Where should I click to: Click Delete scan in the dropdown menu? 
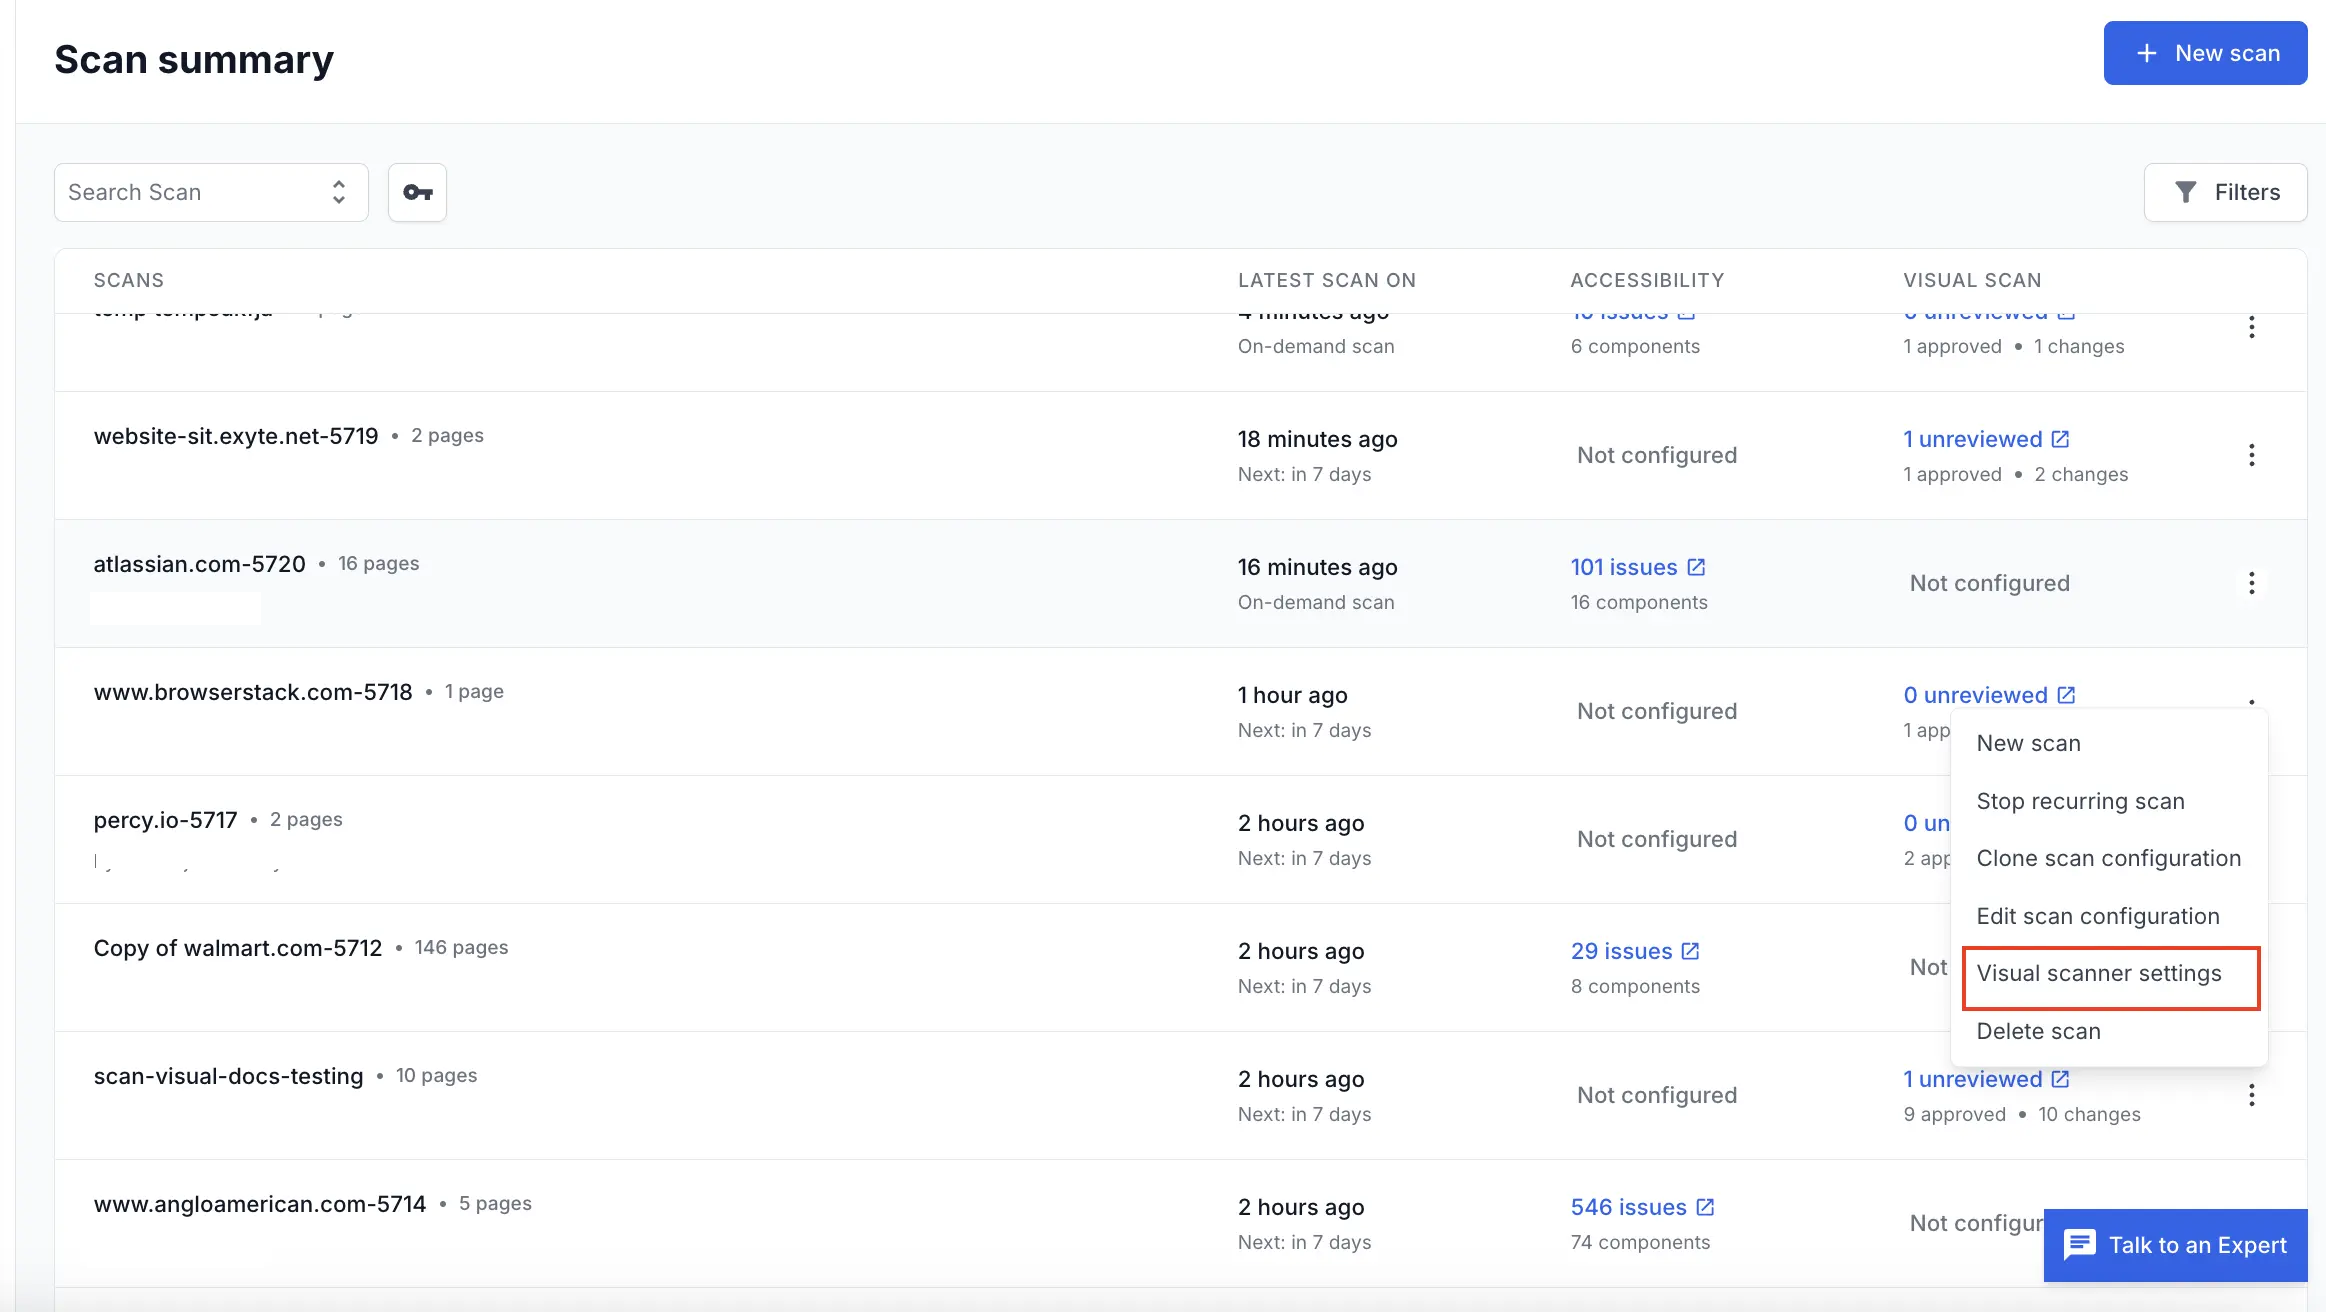pos(2038,1031)
